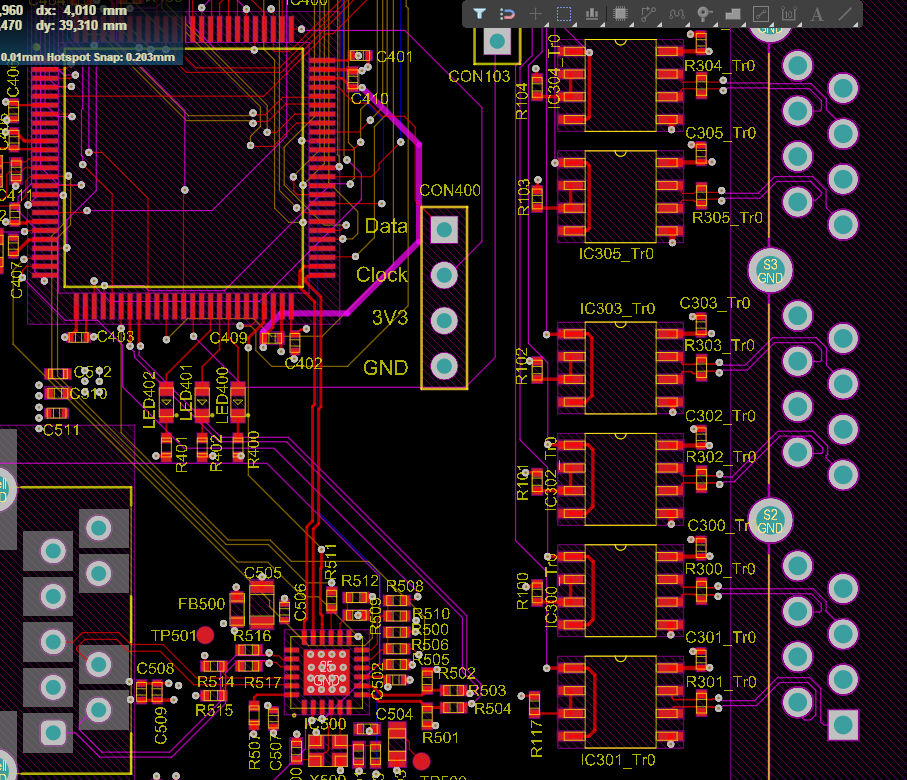
Task: Click the C401 designator label
Action: 394,57
